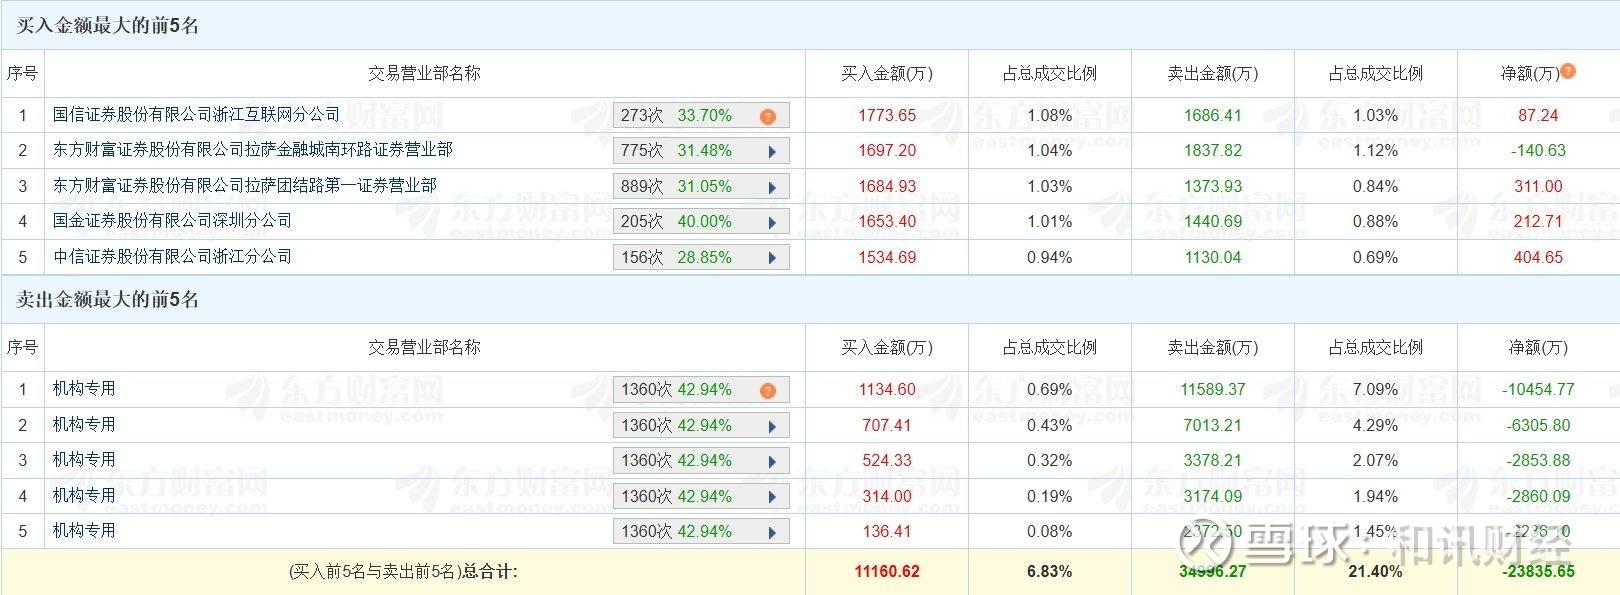Expand the arrow in fourth 机构专用 row

772,497
